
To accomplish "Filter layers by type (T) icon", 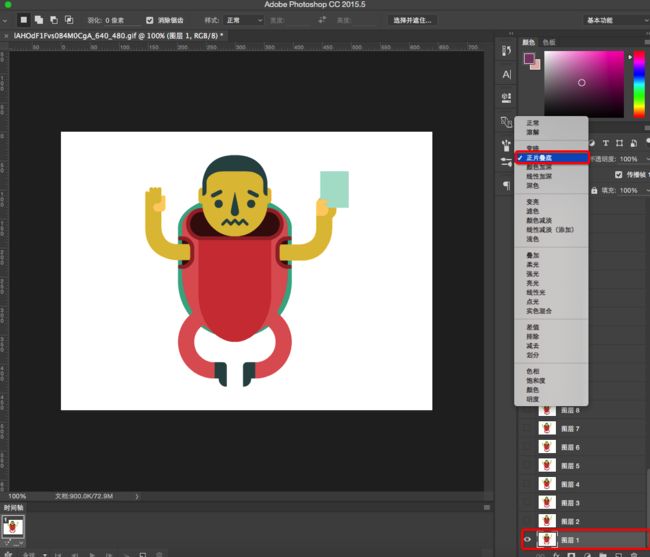I will tap(606, 143).
